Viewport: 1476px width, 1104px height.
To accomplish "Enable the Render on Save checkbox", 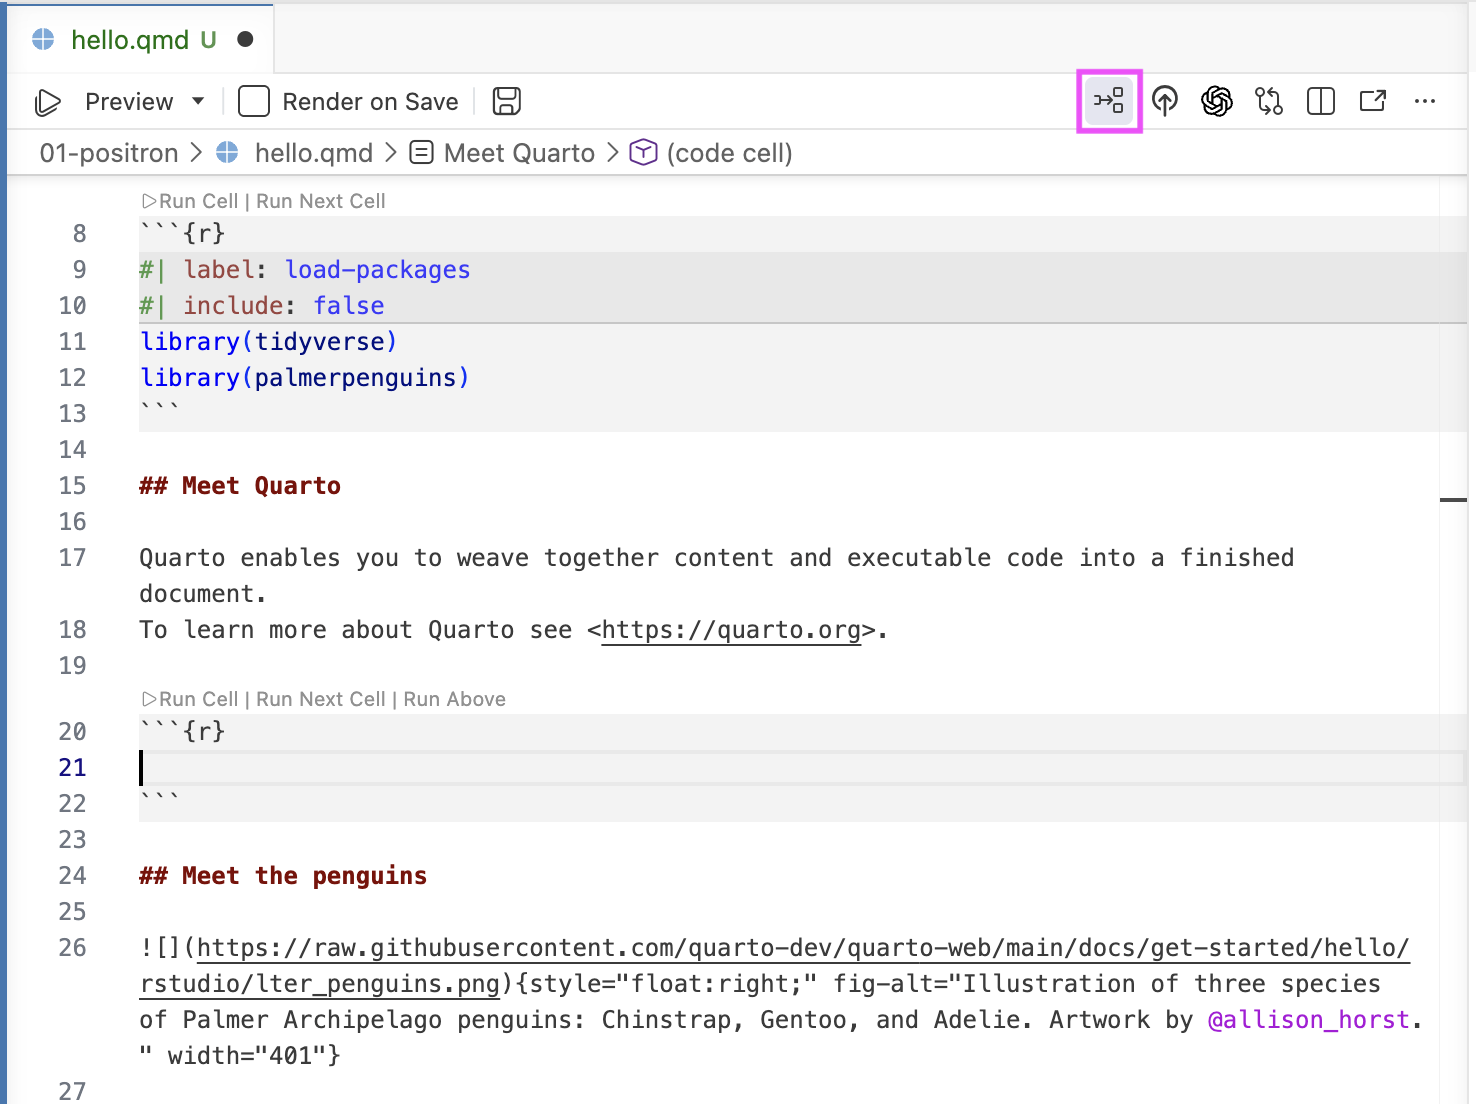I will click(x=254, y=101).
